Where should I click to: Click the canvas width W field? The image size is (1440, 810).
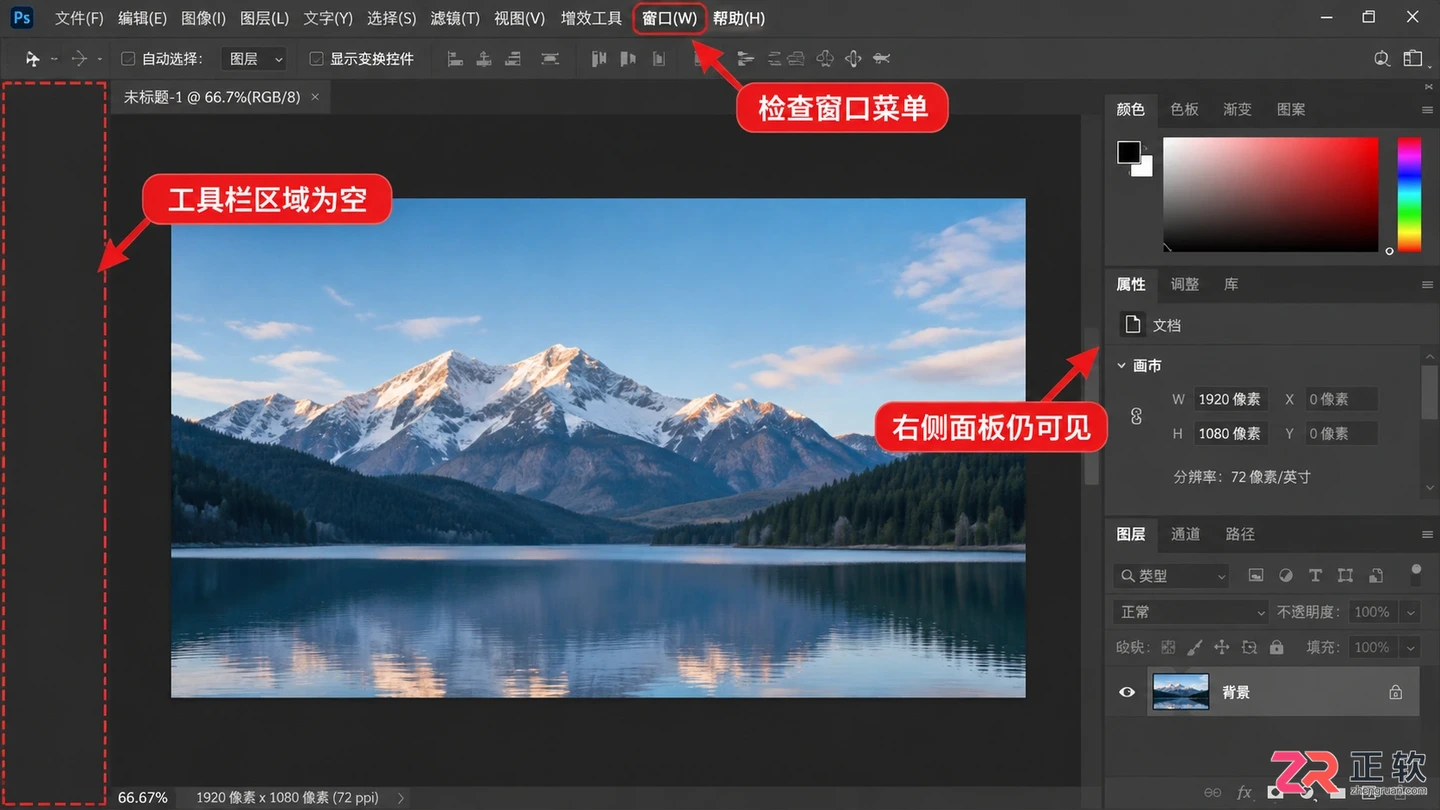pos(1231,399)
